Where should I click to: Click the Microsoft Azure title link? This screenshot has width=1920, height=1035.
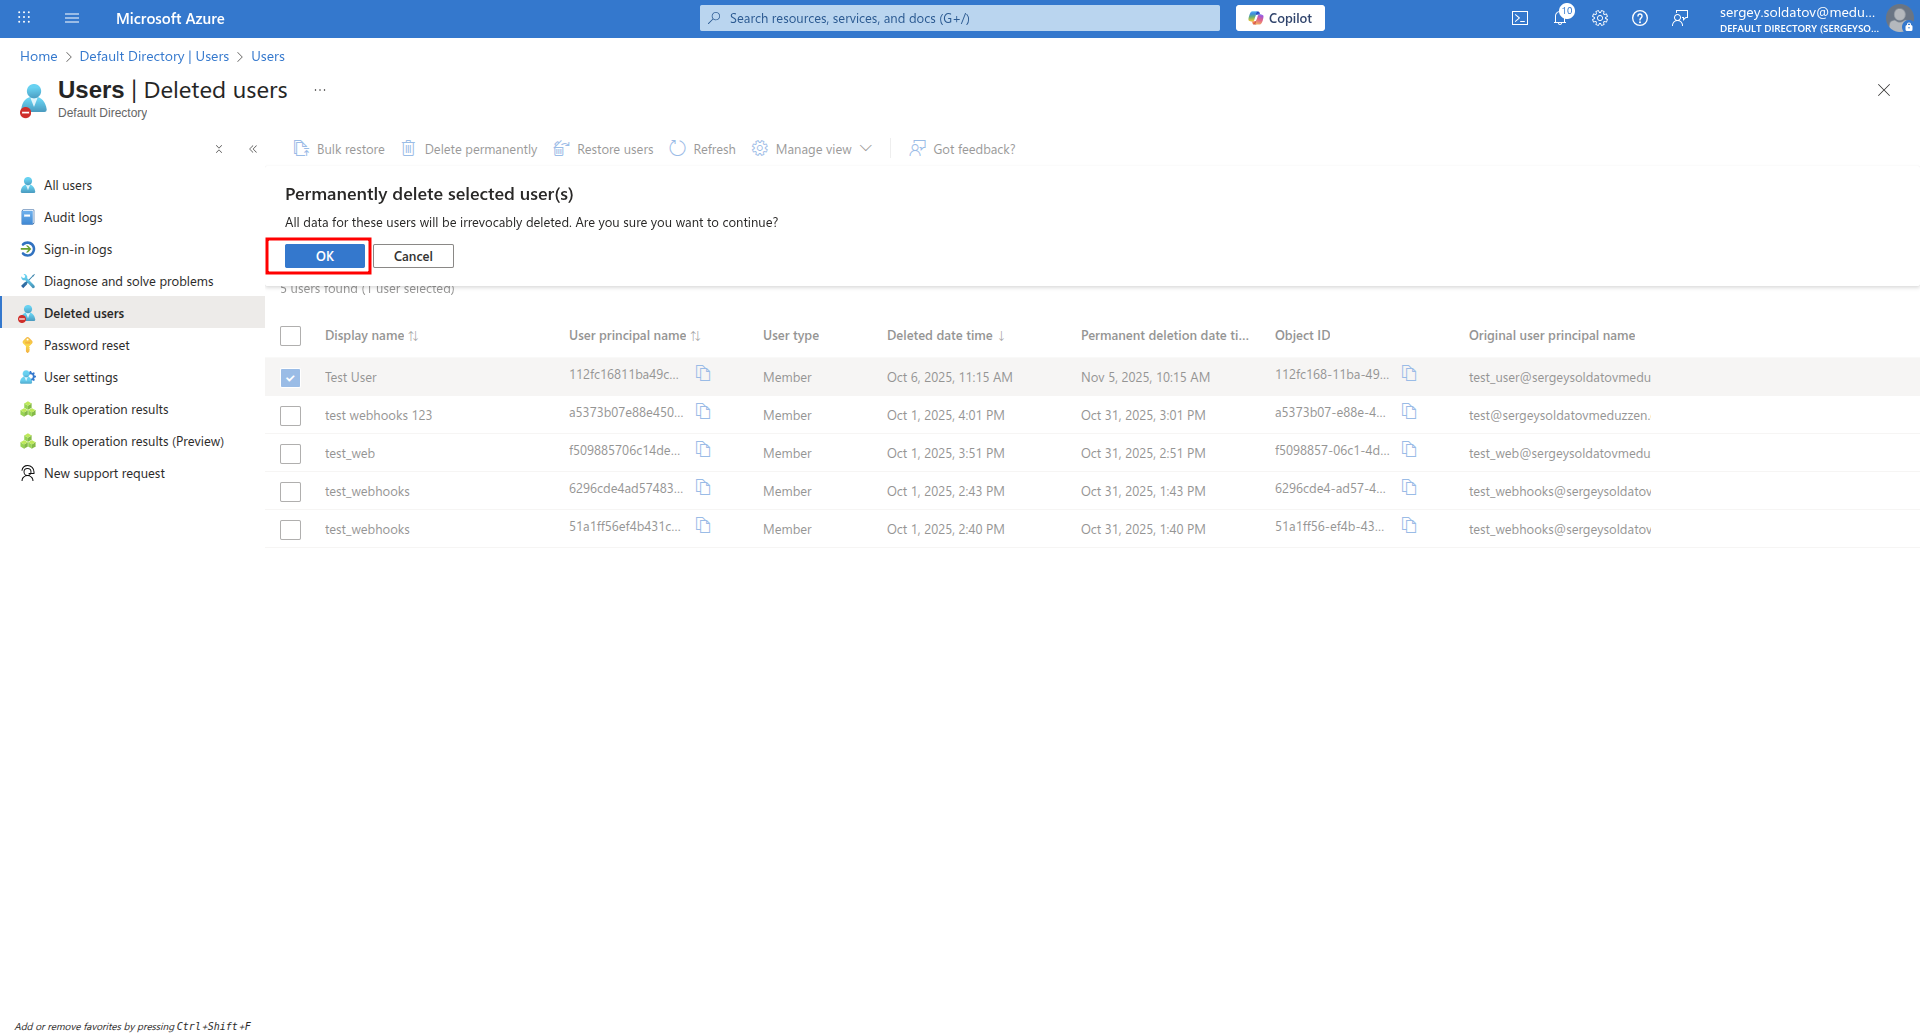[170, 18]
